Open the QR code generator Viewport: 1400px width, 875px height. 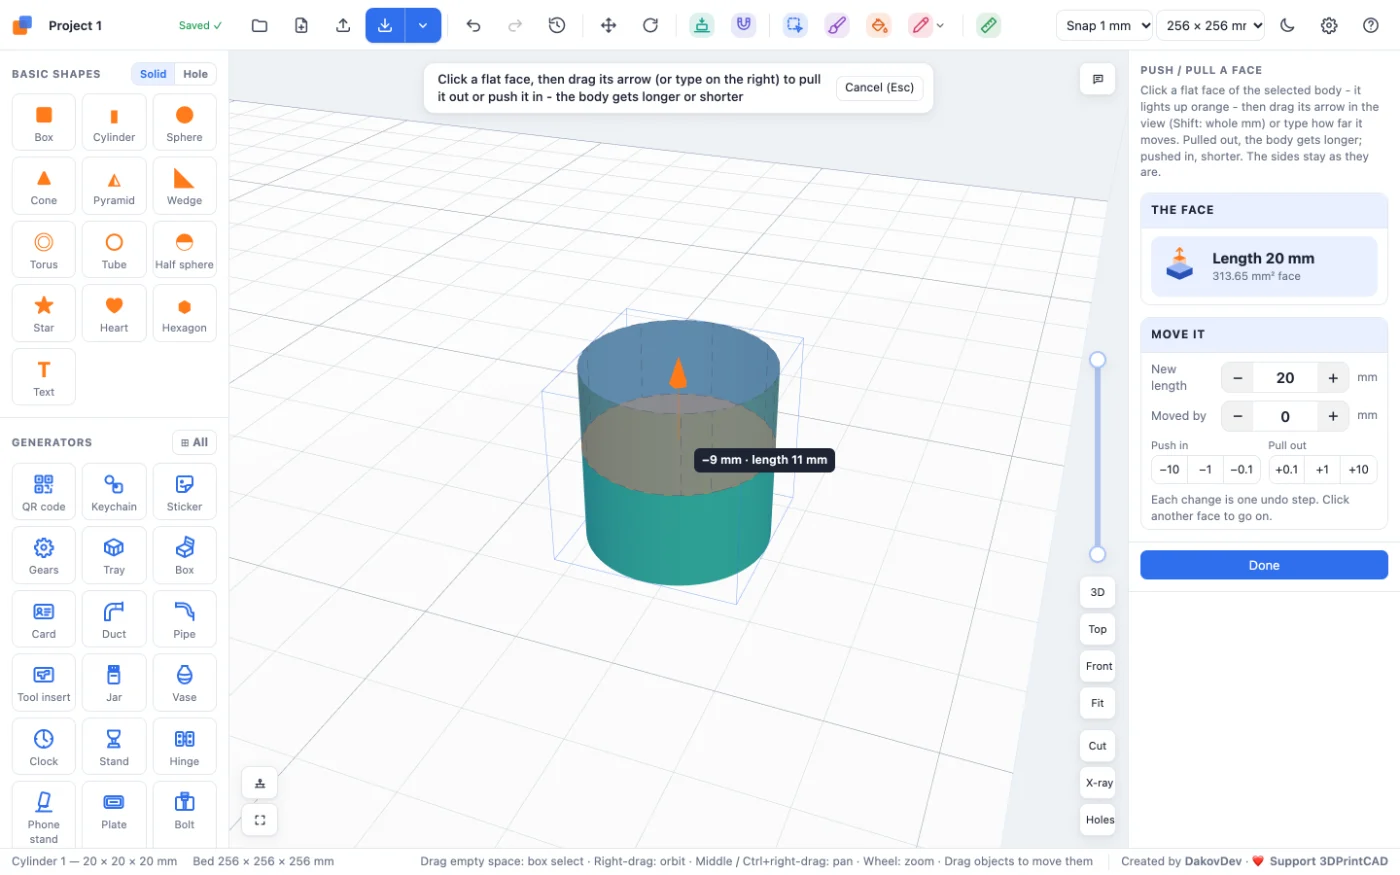point(44,491)
